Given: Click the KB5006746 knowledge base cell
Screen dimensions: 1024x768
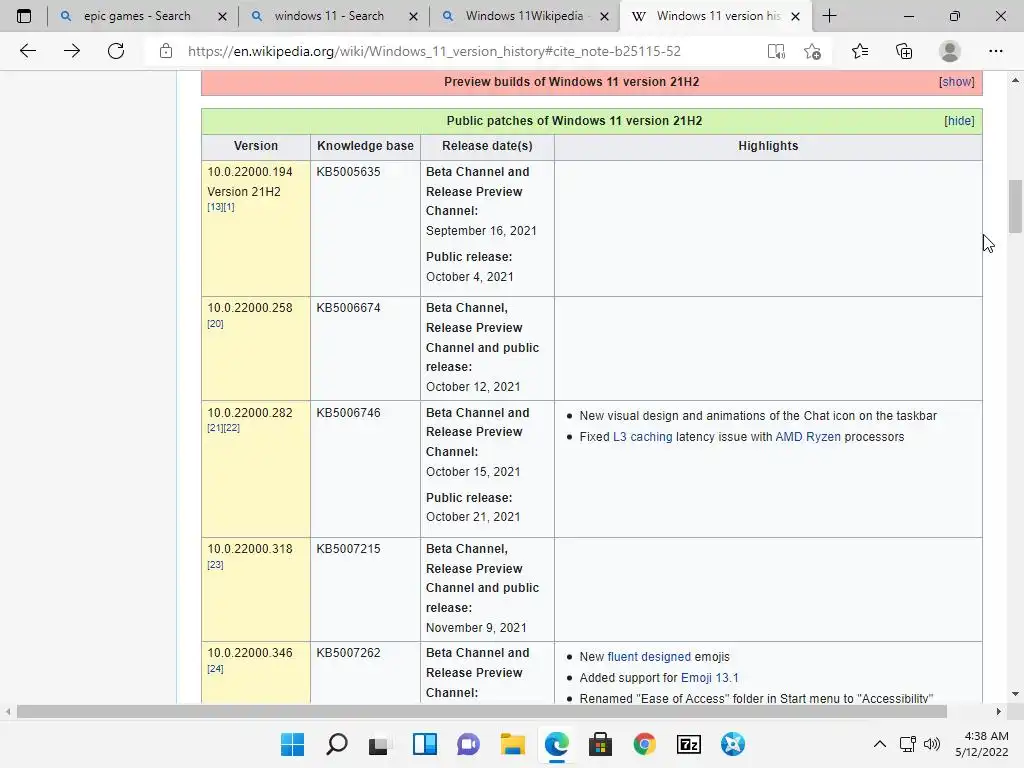Looking at the screenshot, I should point(365,469).
